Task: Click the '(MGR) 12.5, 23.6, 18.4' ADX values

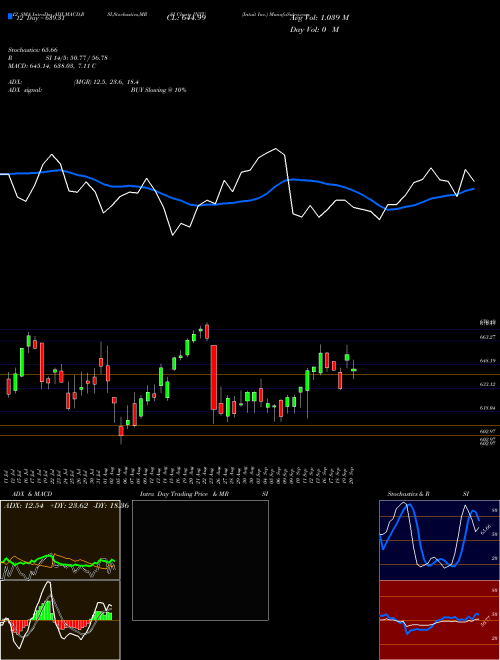Action: click(106, 82)
